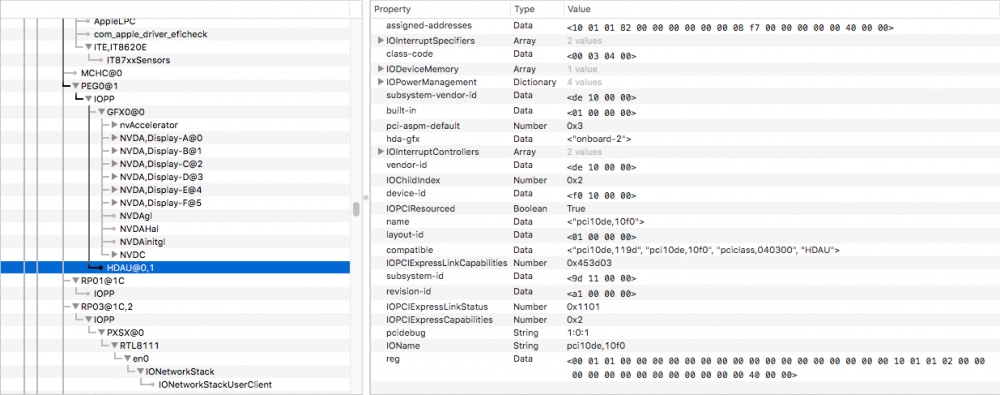This screenshot has width=1000, height=395.
Task: Select the assigned-addresses property row
Action: coord(686,27)
